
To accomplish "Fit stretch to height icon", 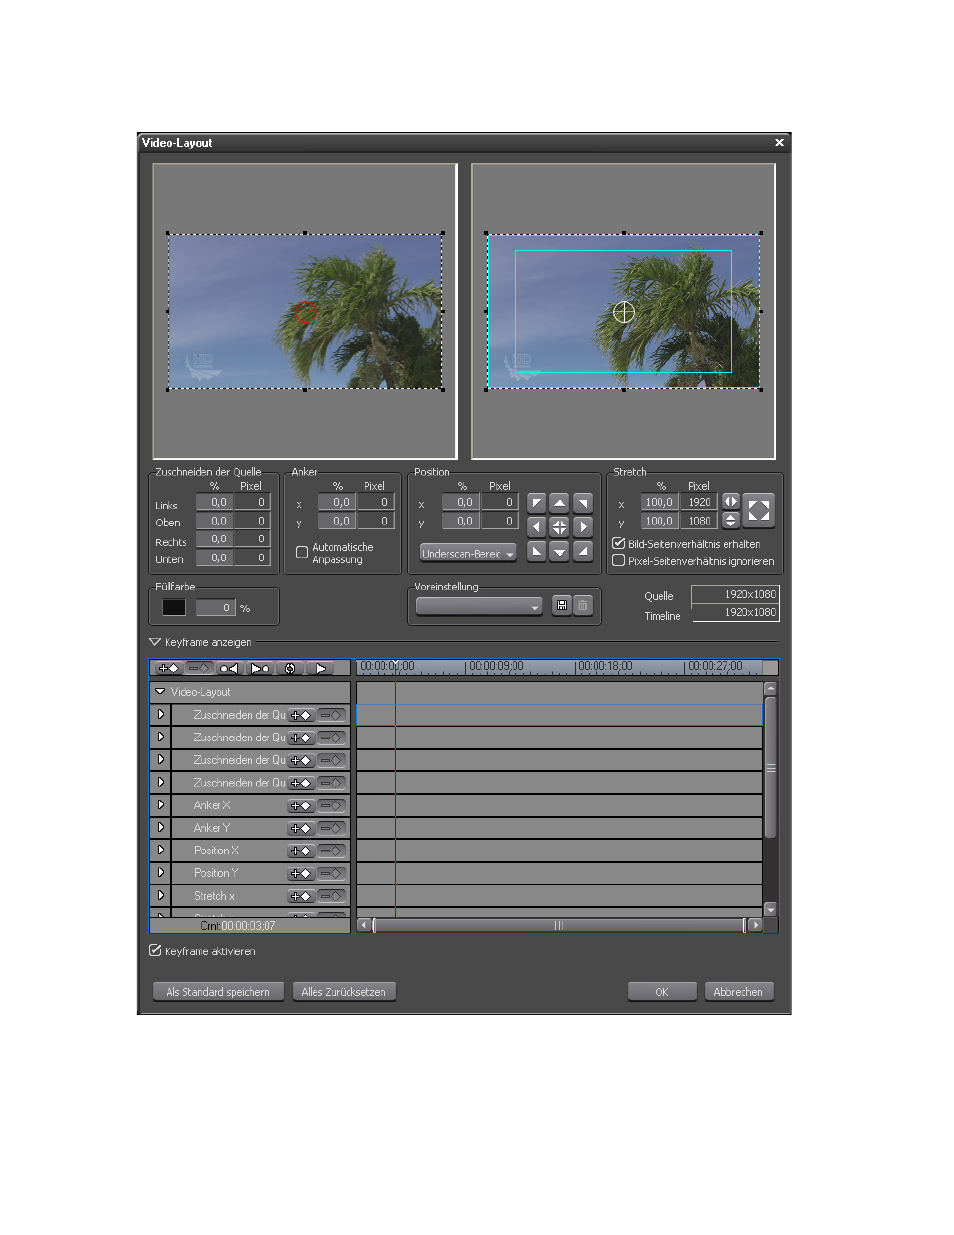I will (x=731, y=520).
